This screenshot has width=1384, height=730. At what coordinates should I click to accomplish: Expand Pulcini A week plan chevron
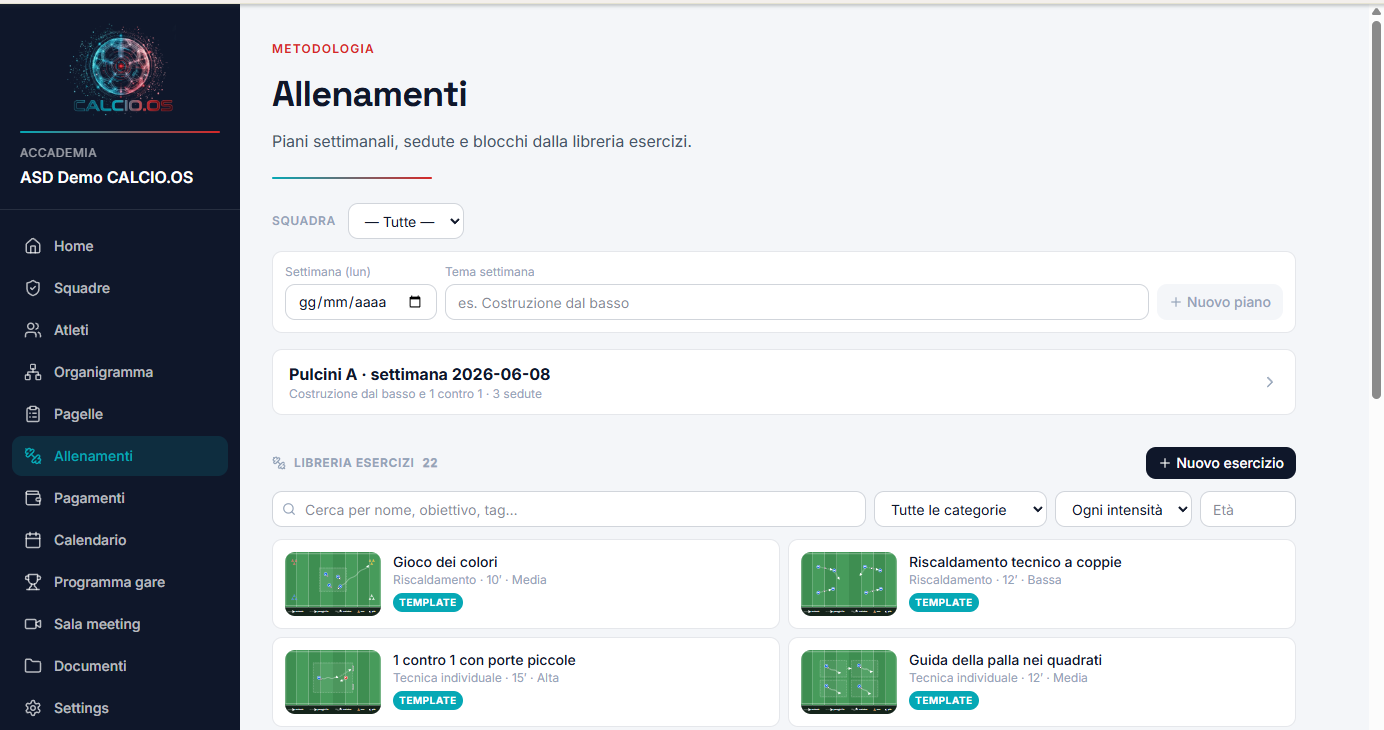[x=1270, y=382]
